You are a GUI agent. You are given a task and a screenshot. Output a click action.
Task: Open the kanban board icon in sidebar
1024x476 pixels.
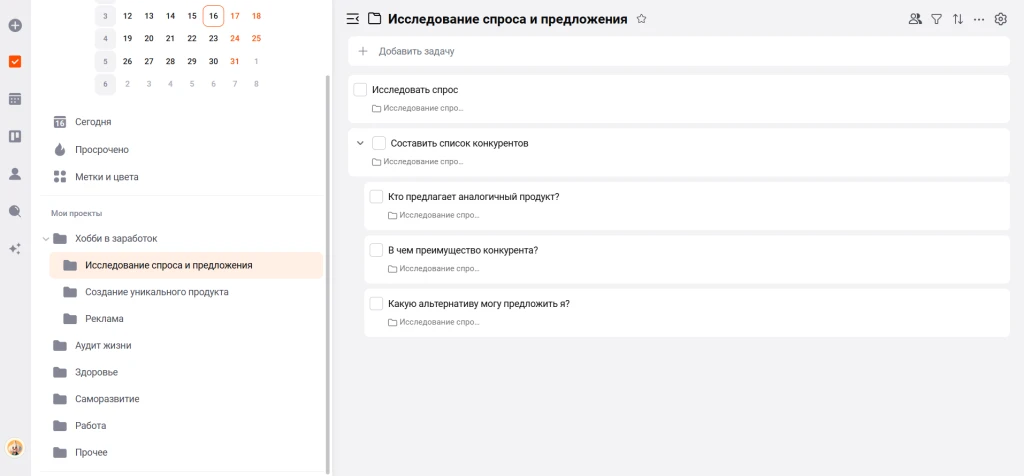(x=15, y=136)
